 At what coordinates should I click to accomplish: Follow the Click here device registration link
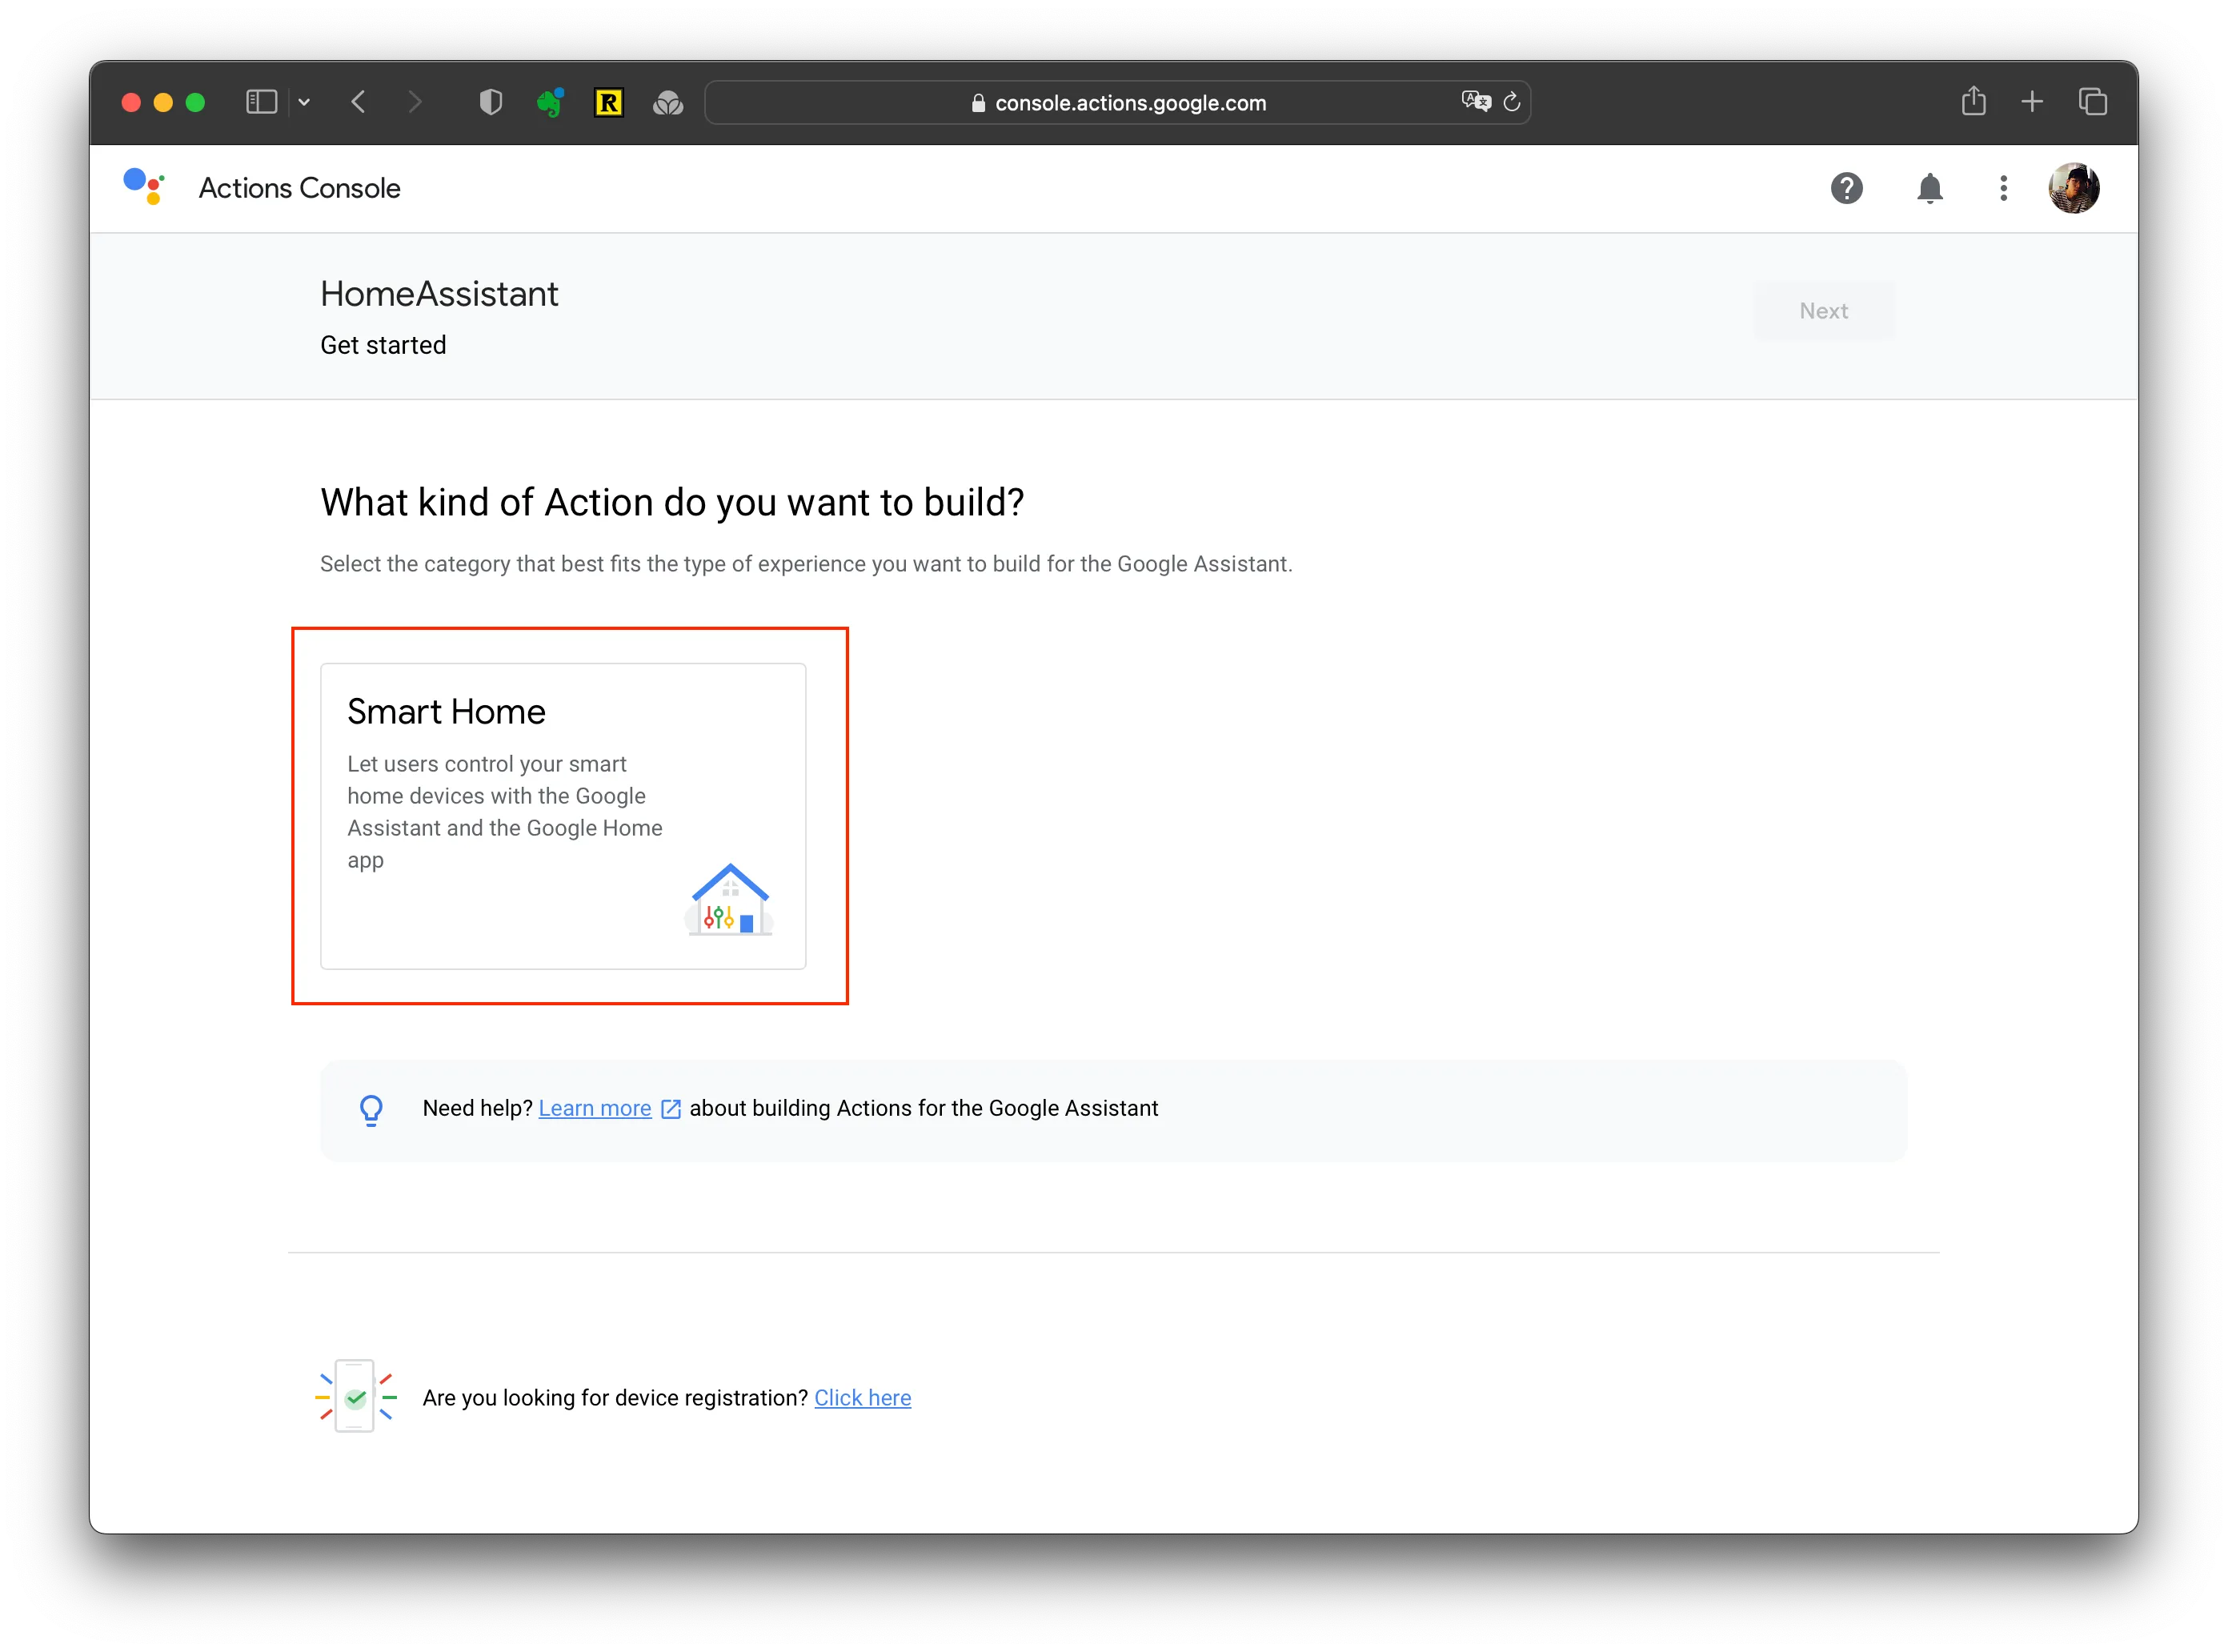862,1397
